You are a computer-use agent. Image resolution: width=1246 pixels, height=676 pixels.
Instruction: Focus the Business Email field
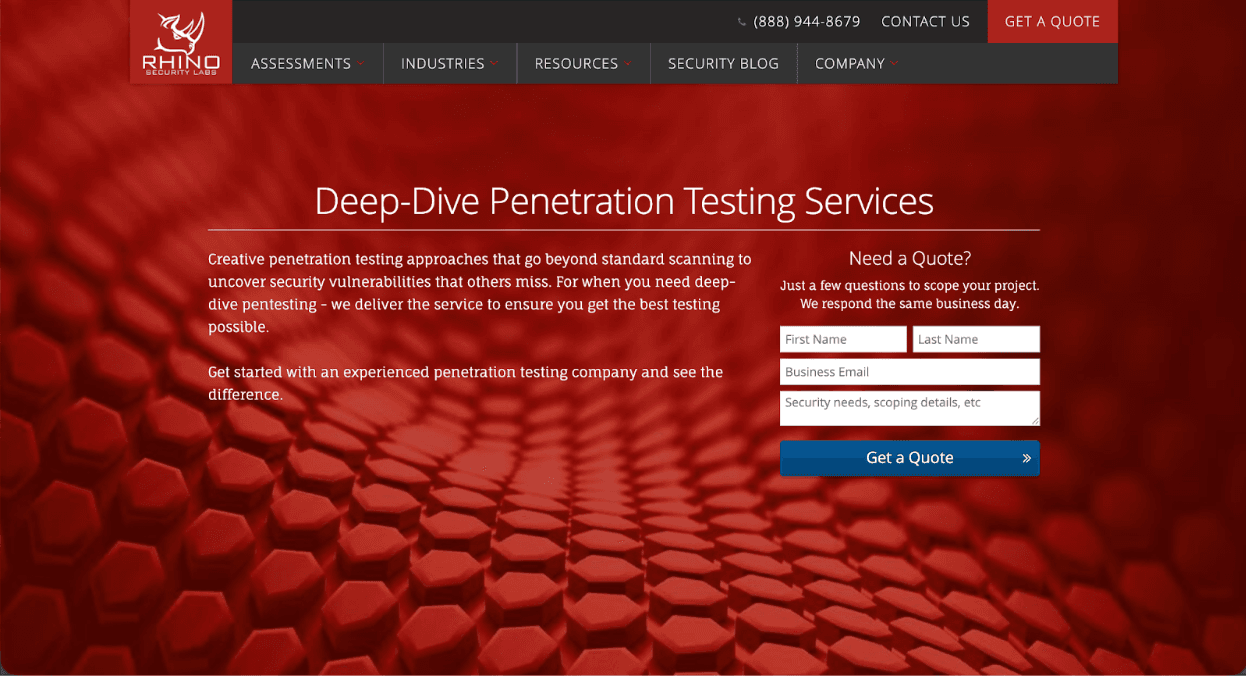tap(910, 372)
